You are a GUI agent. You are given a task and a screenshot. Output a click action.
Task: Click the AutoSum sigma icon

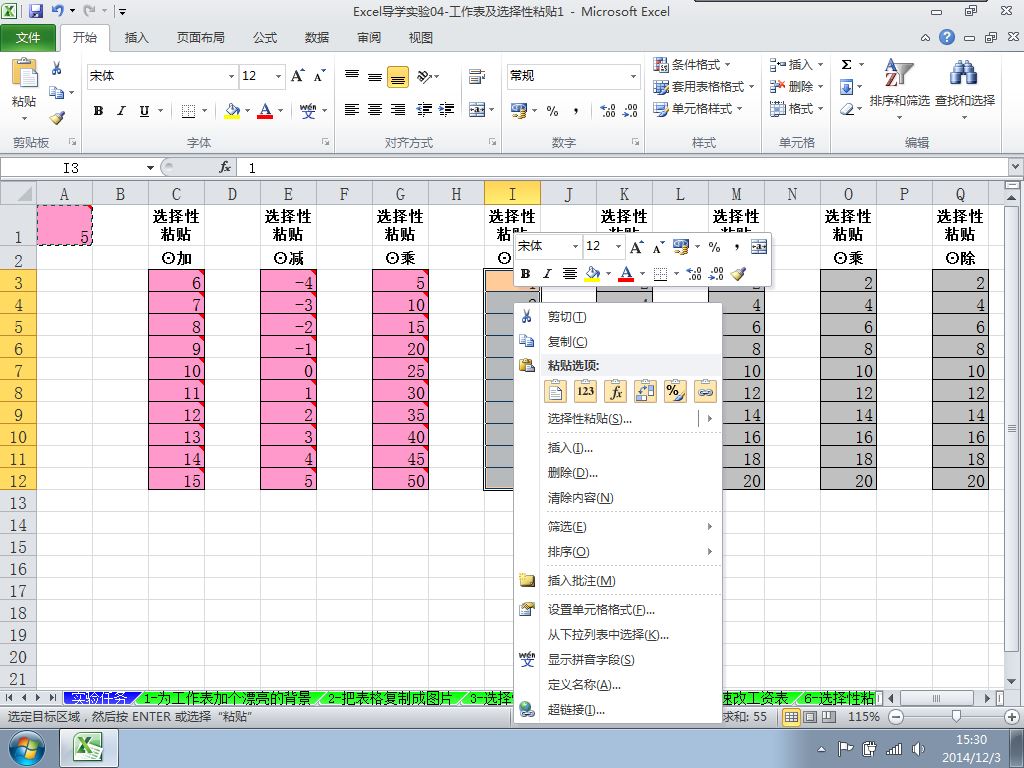point(846,64)
